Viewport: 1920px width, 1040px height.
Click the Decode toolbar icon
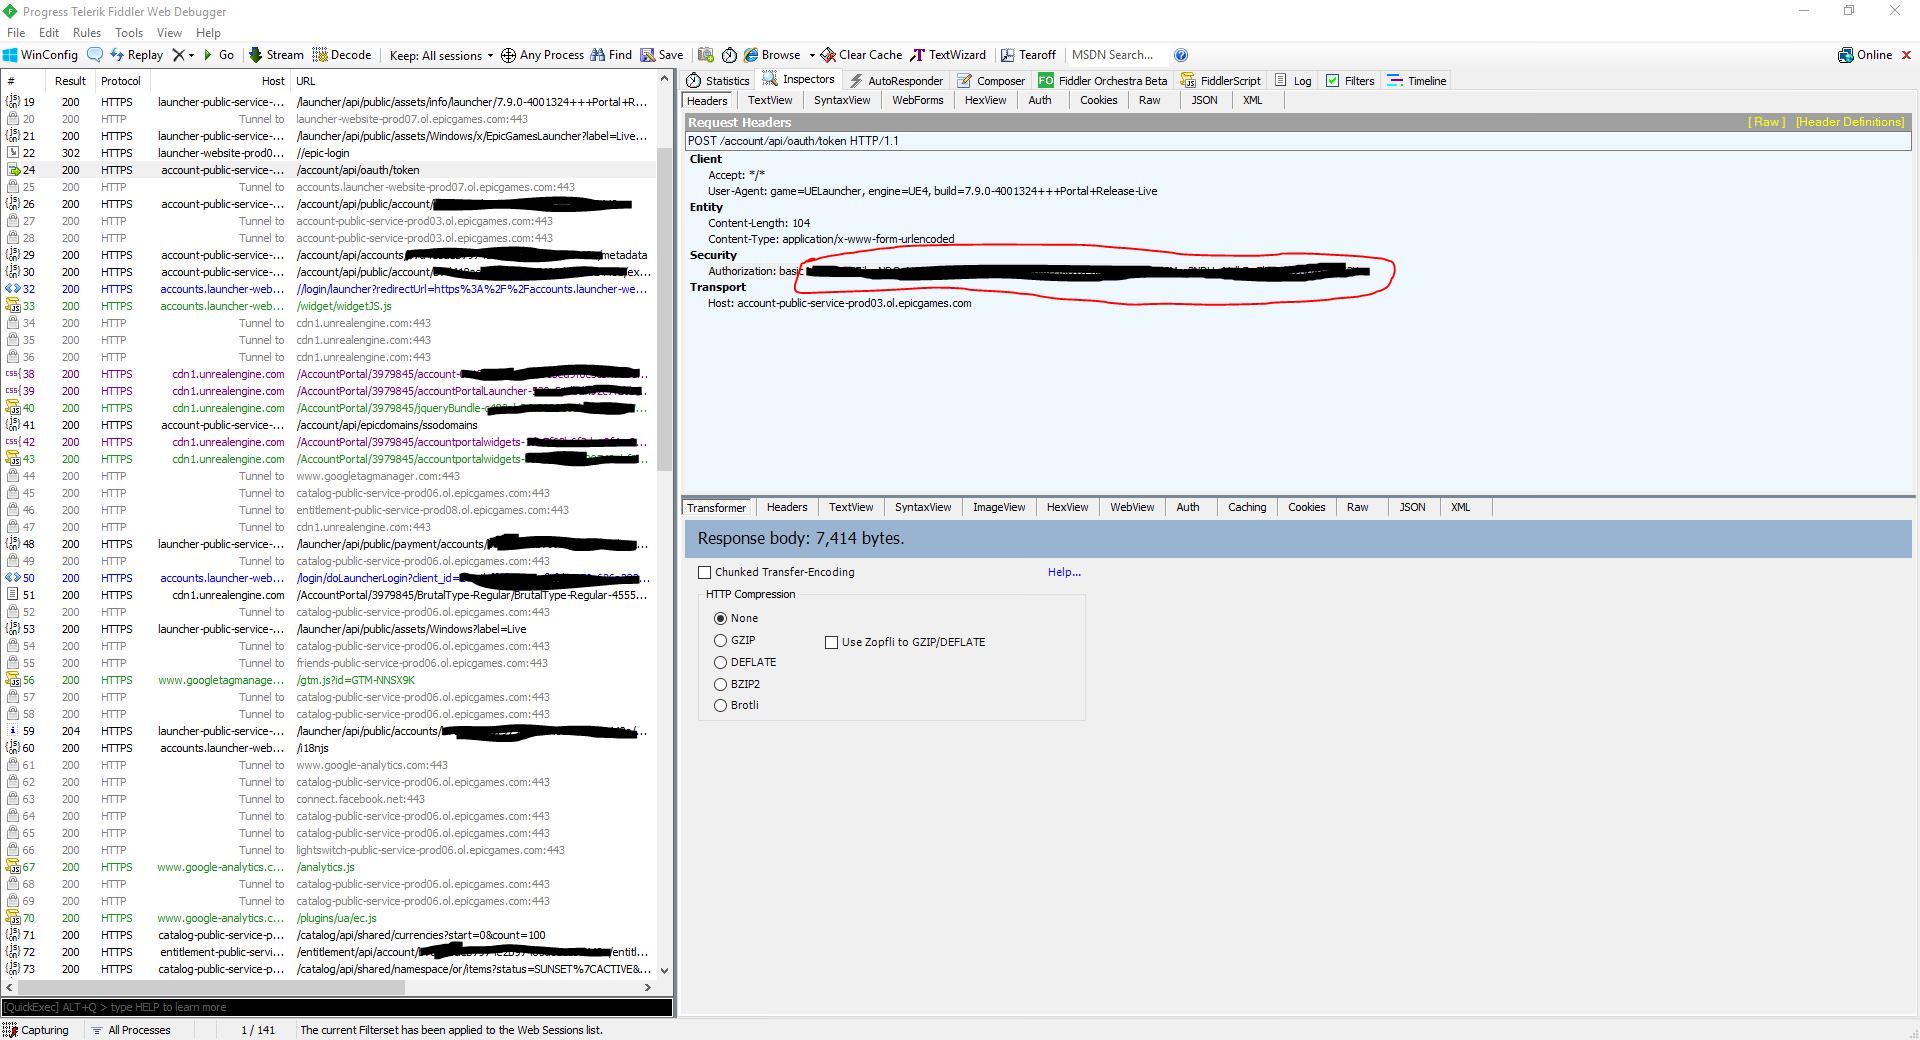click(x=341, y=55)
